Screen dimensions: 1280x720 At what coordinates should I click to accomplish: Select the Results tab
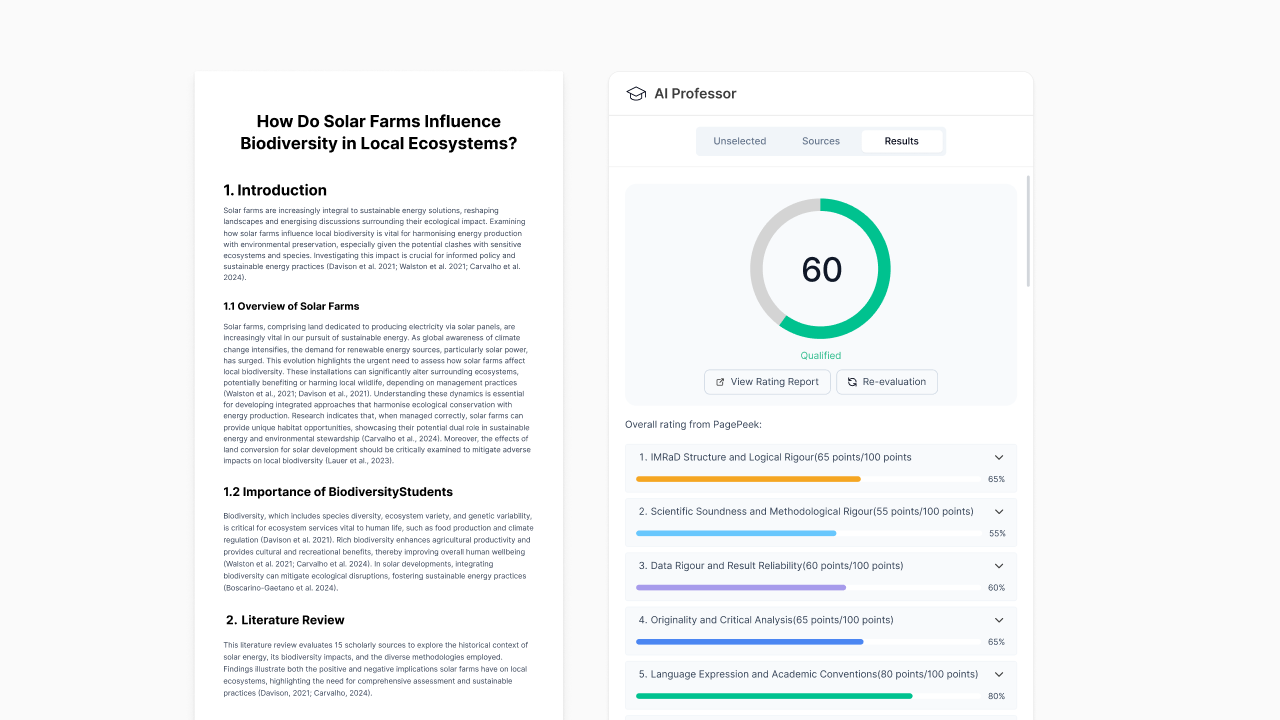click(x=901, y=141)
